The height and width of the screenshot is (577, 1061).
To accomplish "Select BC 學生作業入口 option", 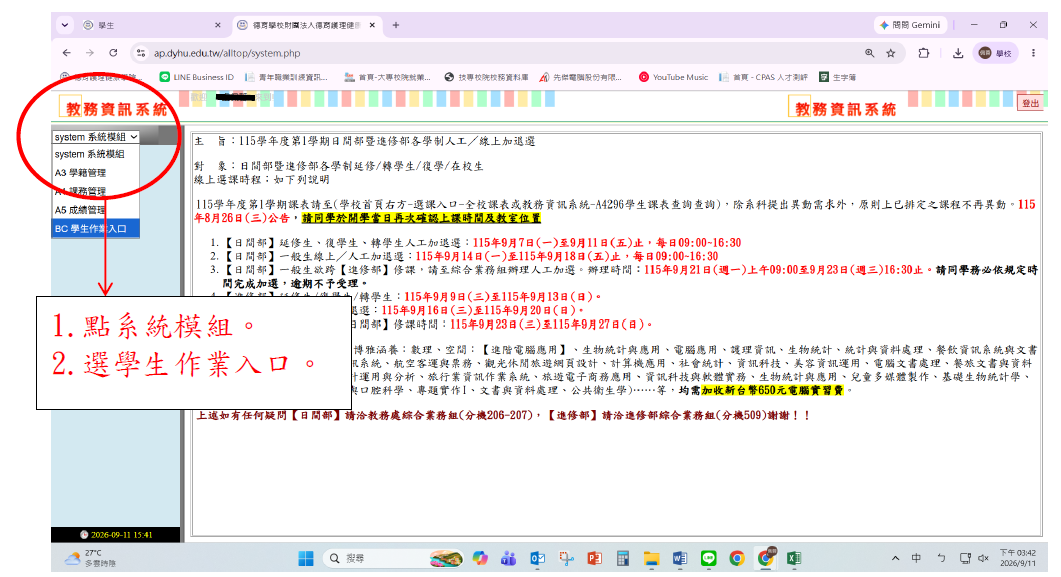I will pos(95,229).
